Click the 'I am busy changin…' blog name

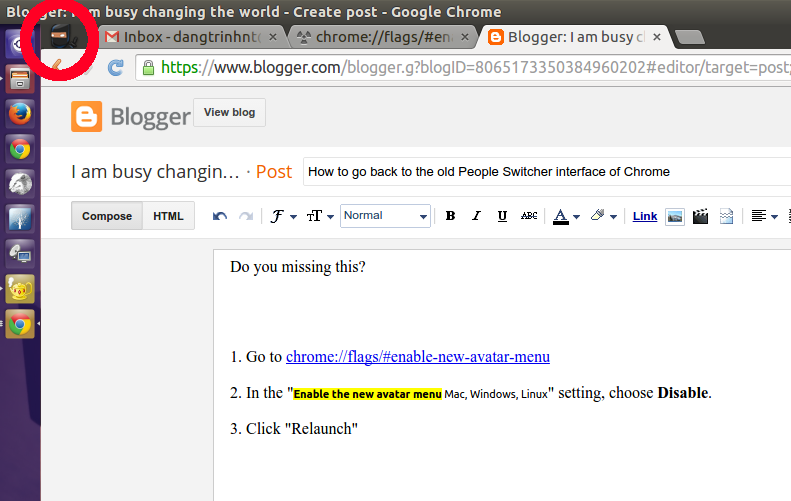(x=155, y=172)
